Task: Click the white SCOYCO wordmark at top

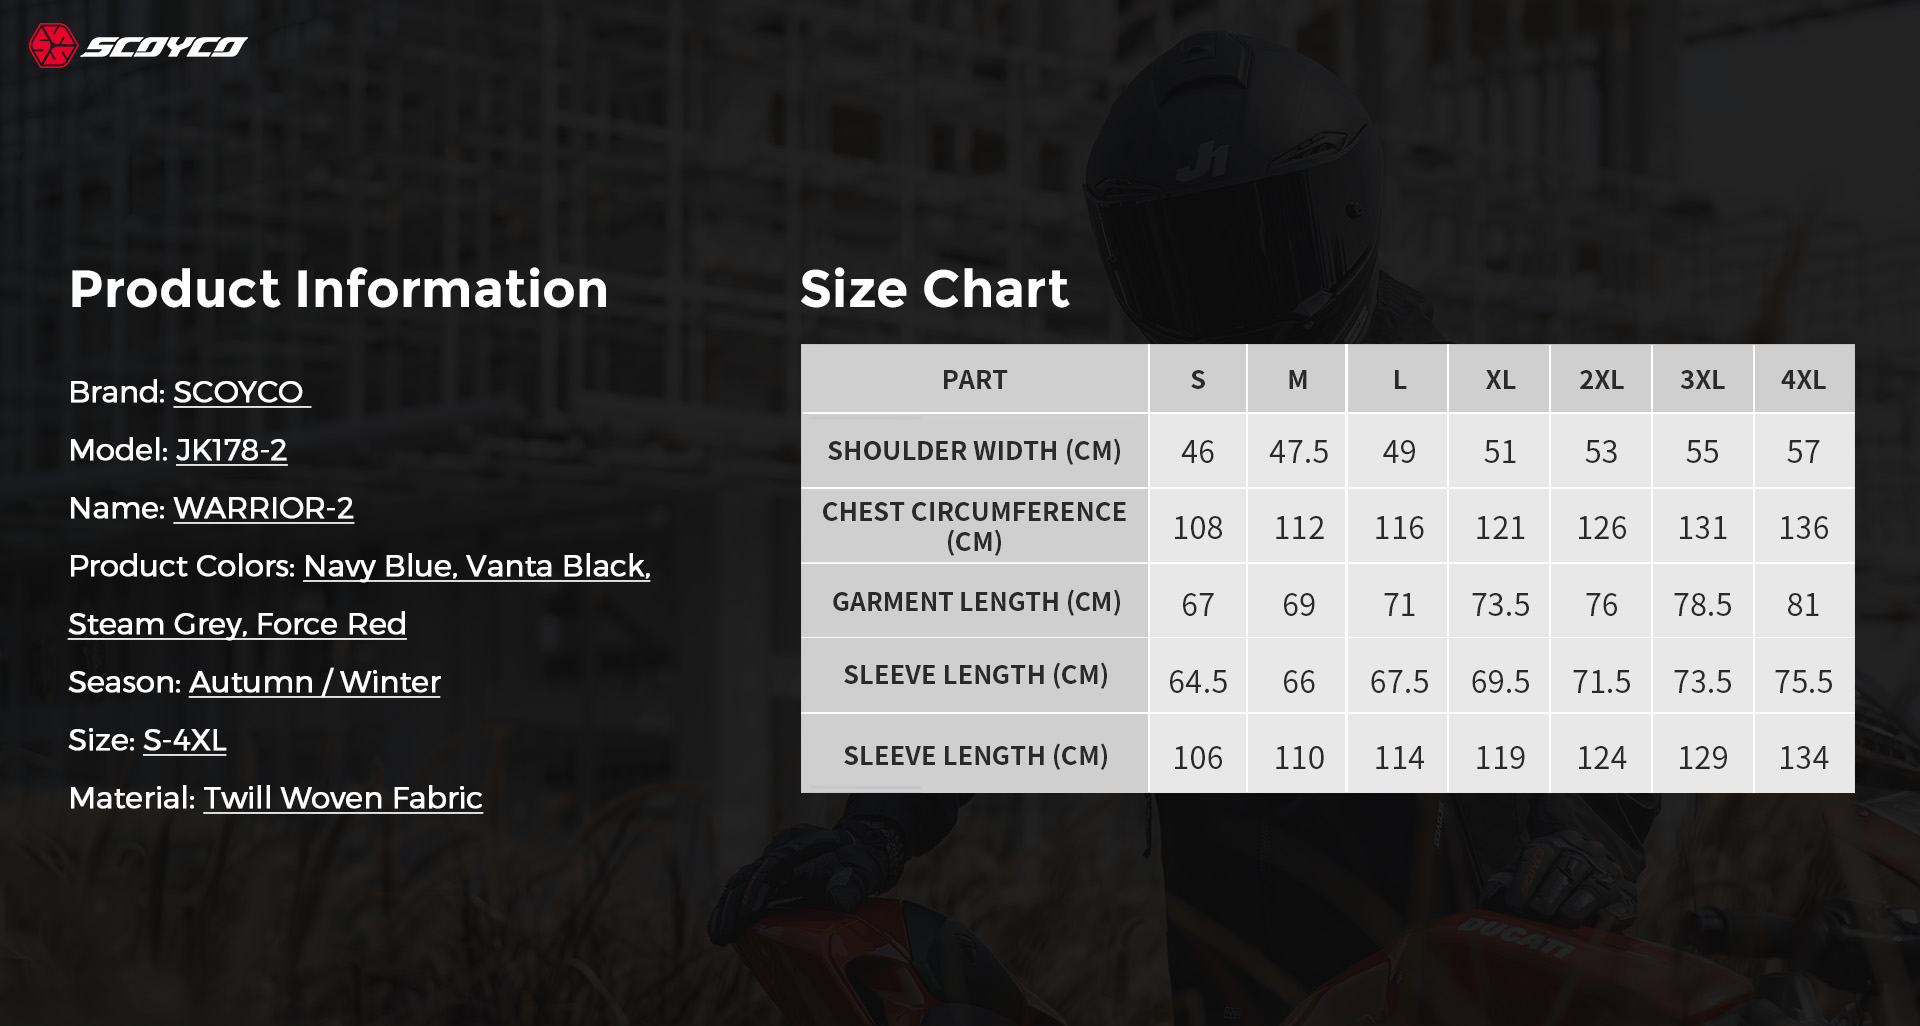Action: pos(164,47)
